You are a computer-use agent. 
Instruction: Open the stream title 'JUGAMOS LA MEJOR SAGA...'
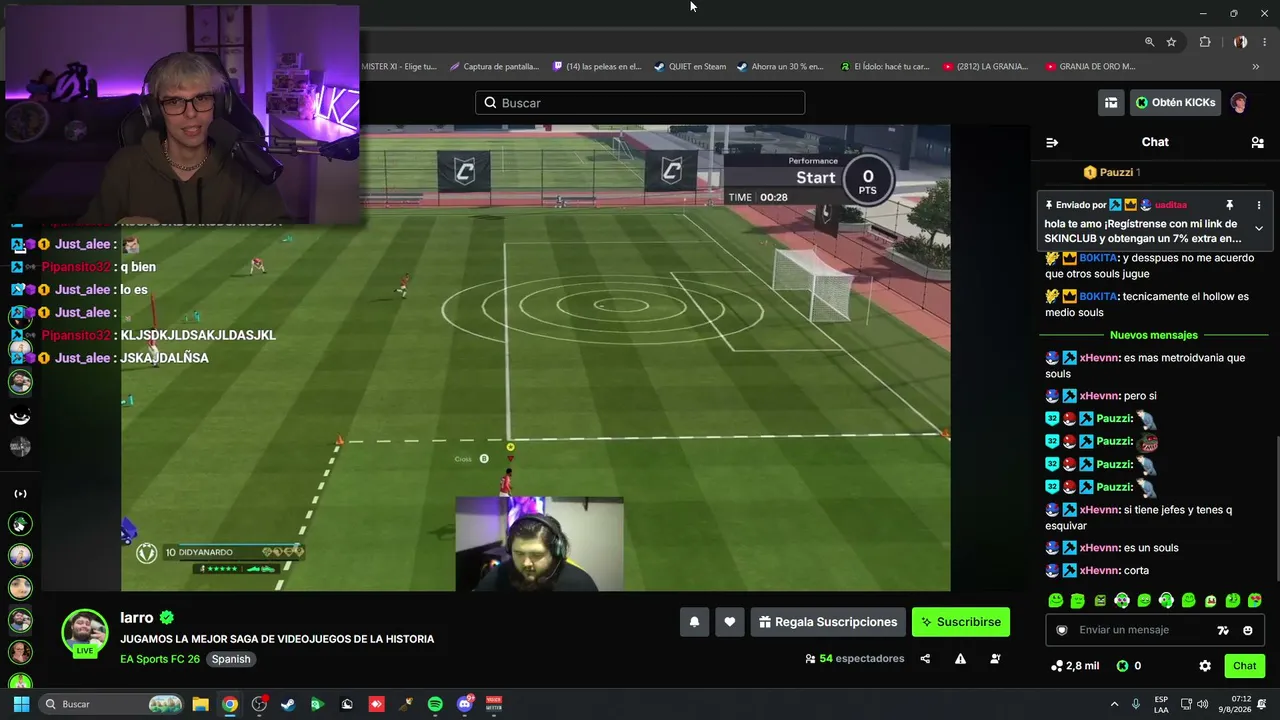point(277,639)
